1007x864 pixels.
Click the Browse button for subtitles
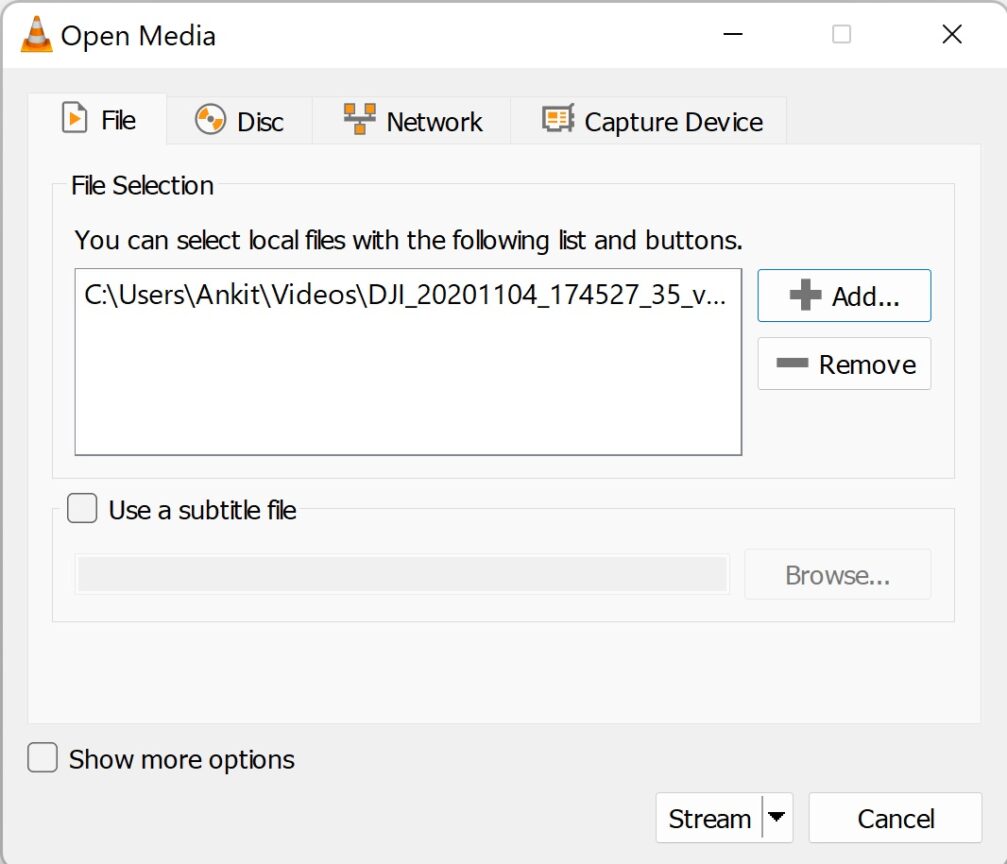point(837,574)
